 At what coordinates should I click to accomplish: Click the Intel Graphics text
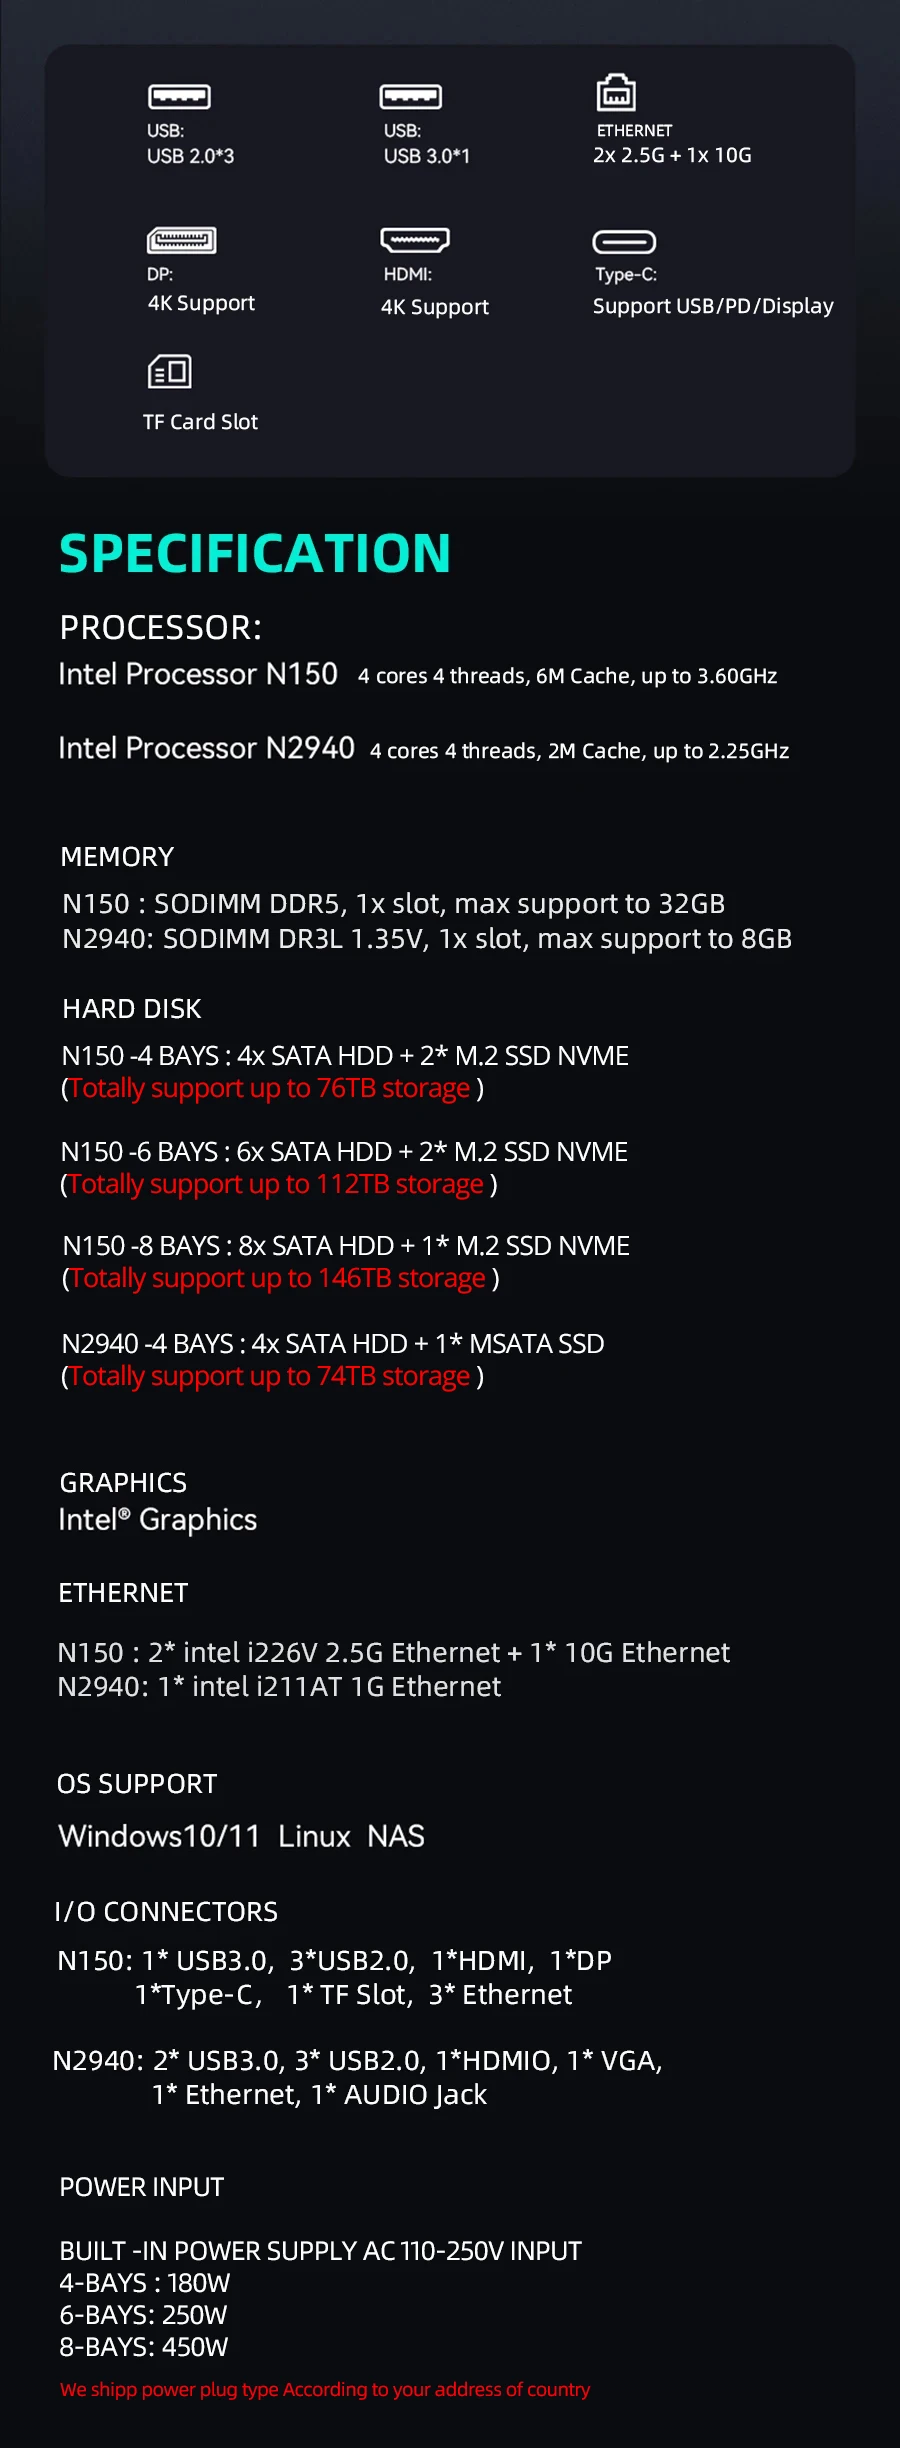pyautogui.click(x=158, y=1520)
